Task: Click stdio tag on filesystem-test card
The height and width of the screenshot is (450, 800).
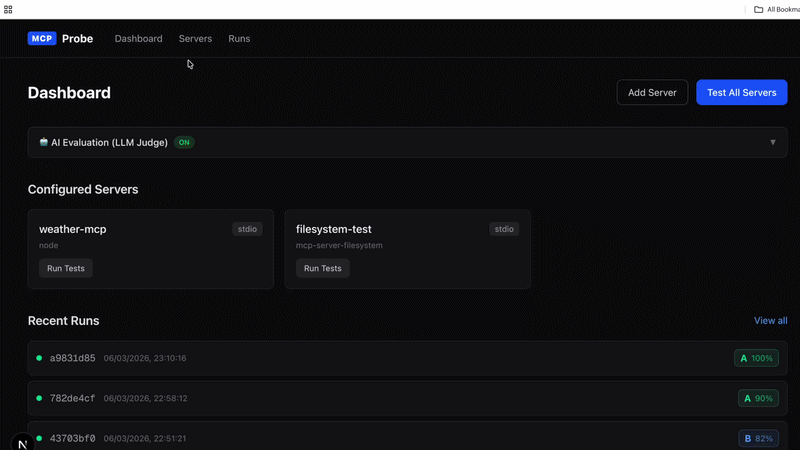Action: tap(504, 229)
